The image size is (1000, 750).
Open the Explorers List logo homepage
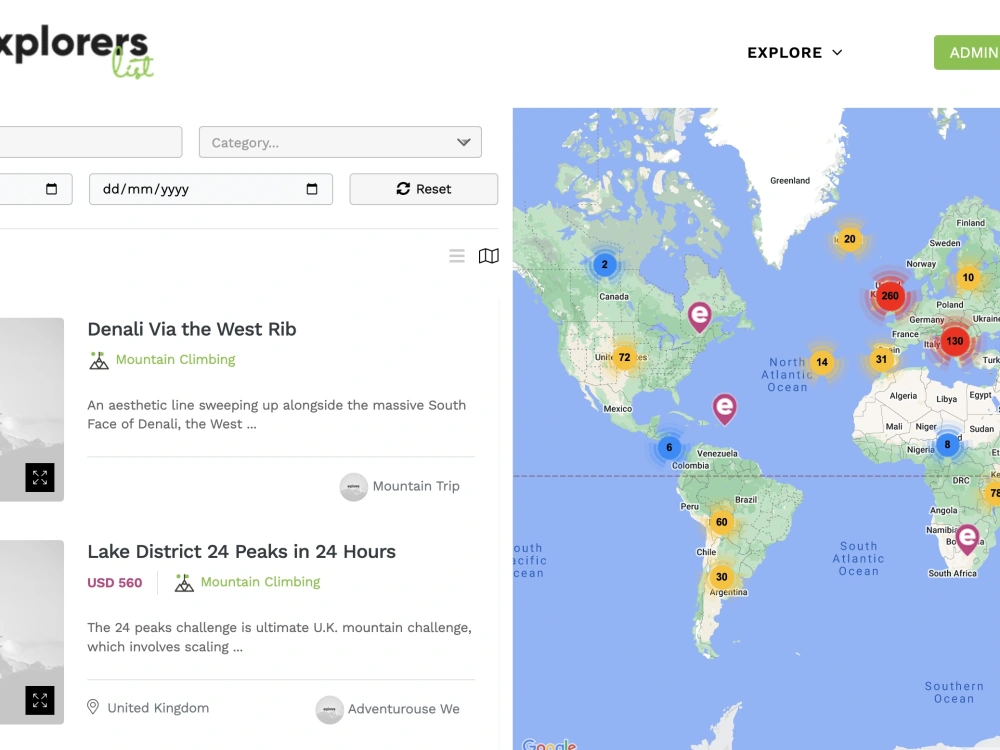(77, 52)
